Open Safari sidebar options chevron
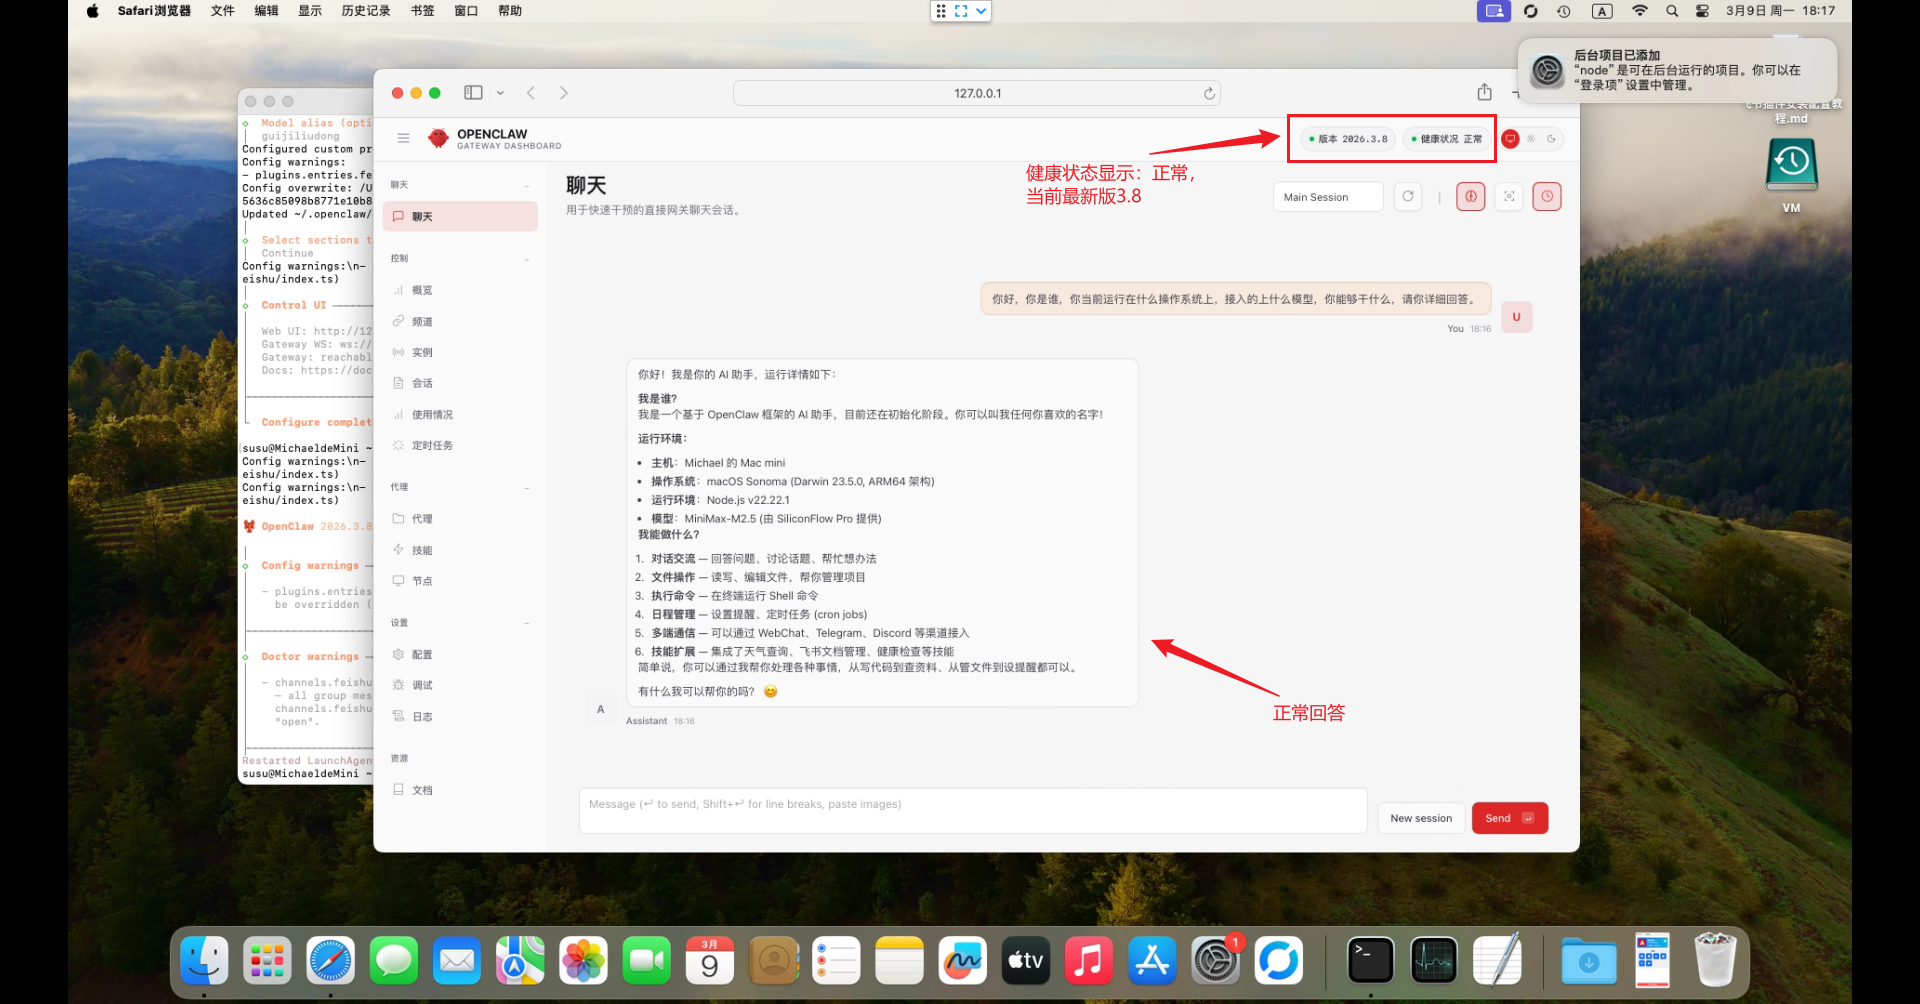 coord(500,93)
